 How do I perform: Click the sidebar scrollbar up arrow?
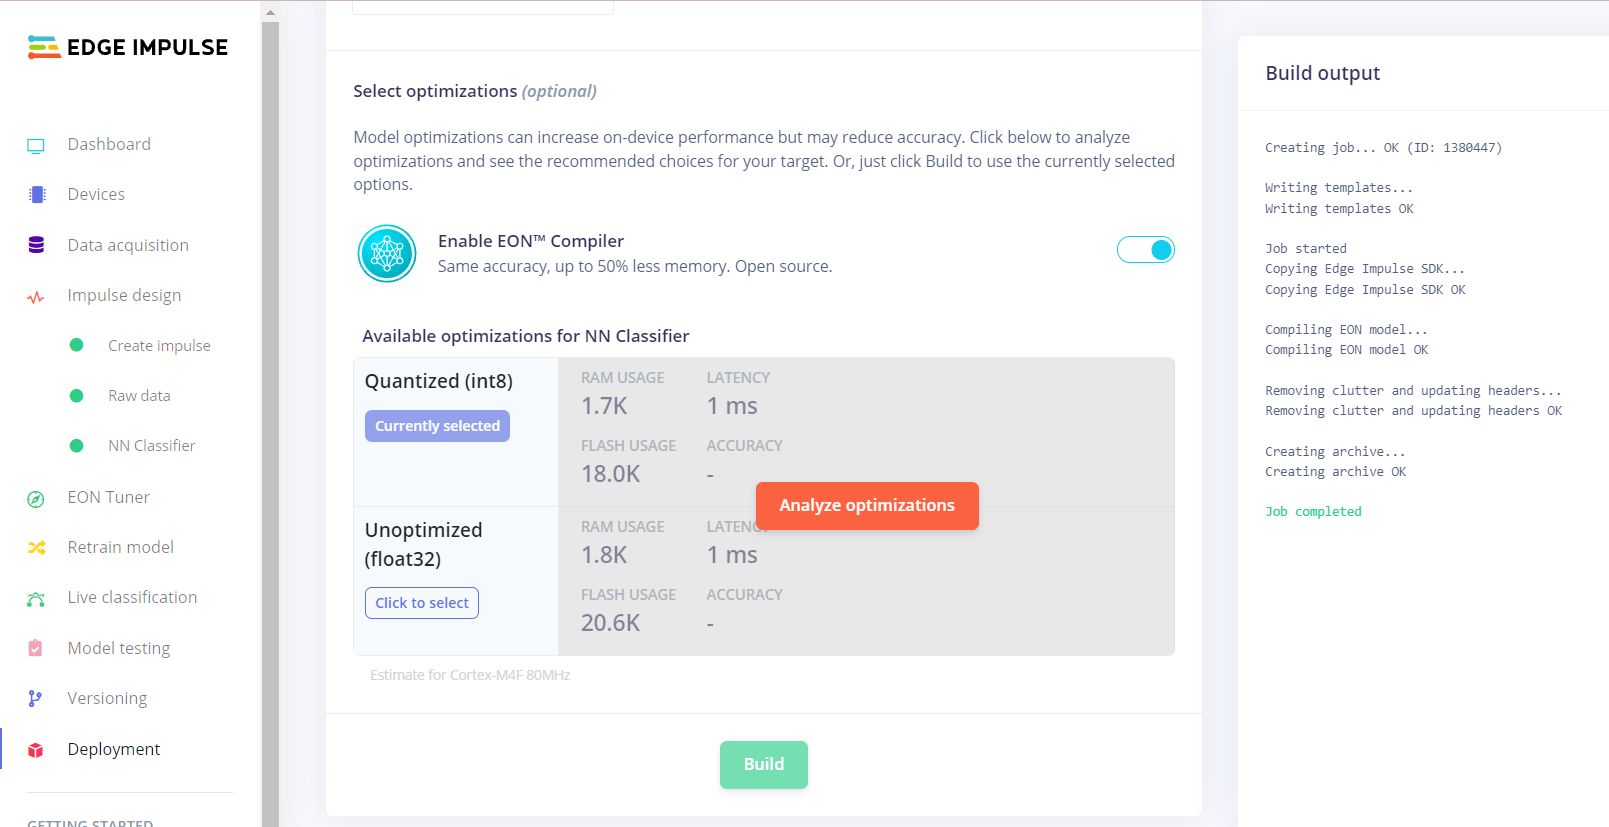tap(270, 13)
